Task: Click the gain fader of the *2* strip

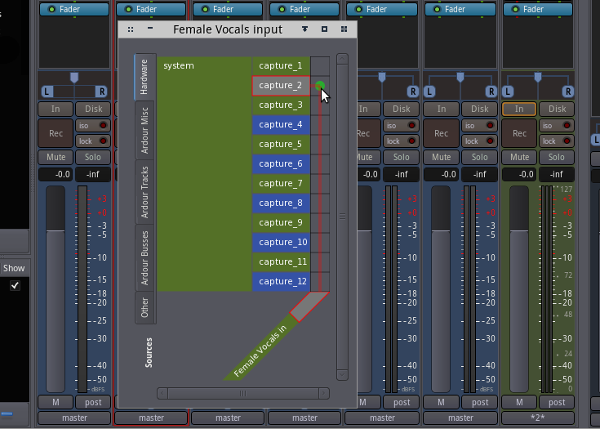Action: click(519, 289)
